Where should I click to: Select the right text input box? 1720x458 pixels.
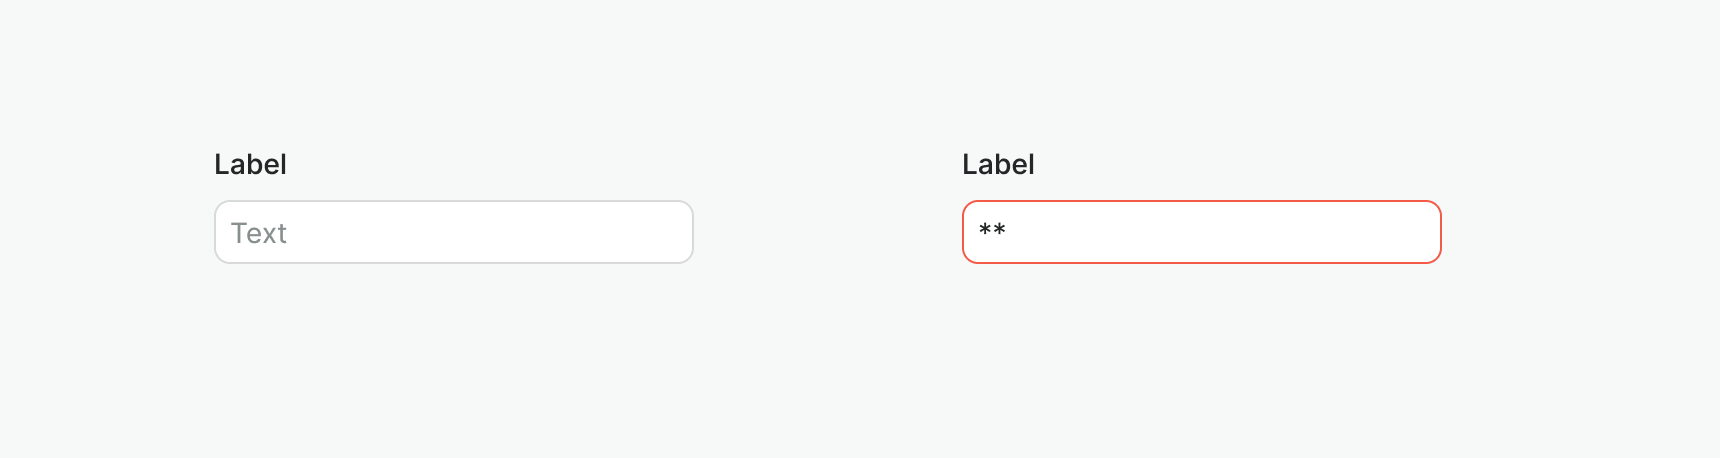1201,232
